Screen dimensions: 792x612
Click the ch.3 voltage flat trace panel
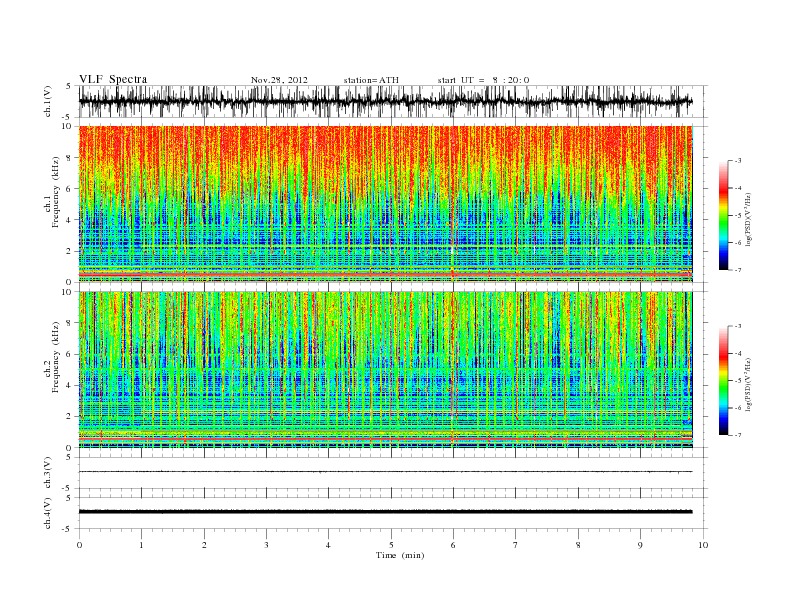pyautogui.click(x=392, y=473)
